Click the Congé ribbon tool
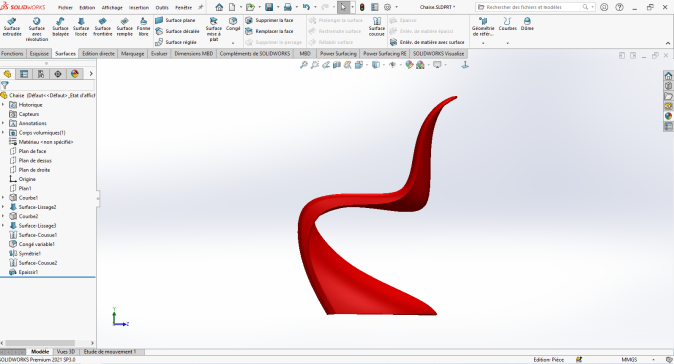Image resolution: width=674 pixels, height=364 pixels. [x=233, y=24]
